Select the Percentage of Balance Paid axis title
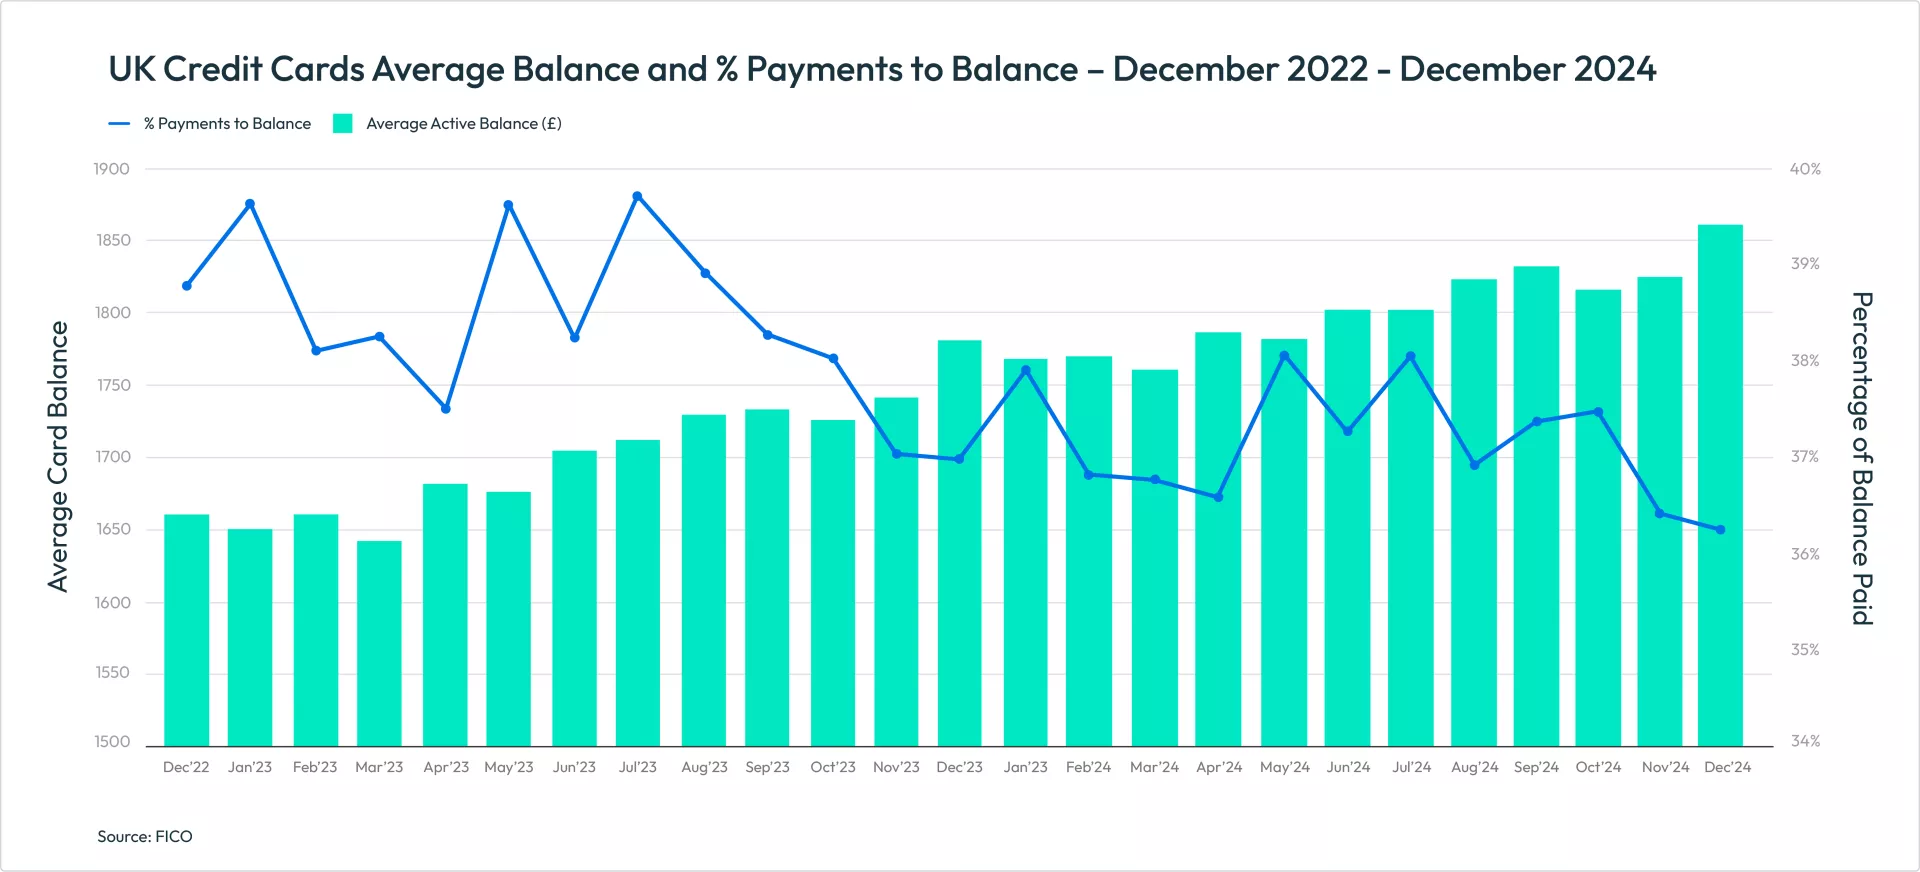This screenshot has height=872, width=1920. [1860, 458]
